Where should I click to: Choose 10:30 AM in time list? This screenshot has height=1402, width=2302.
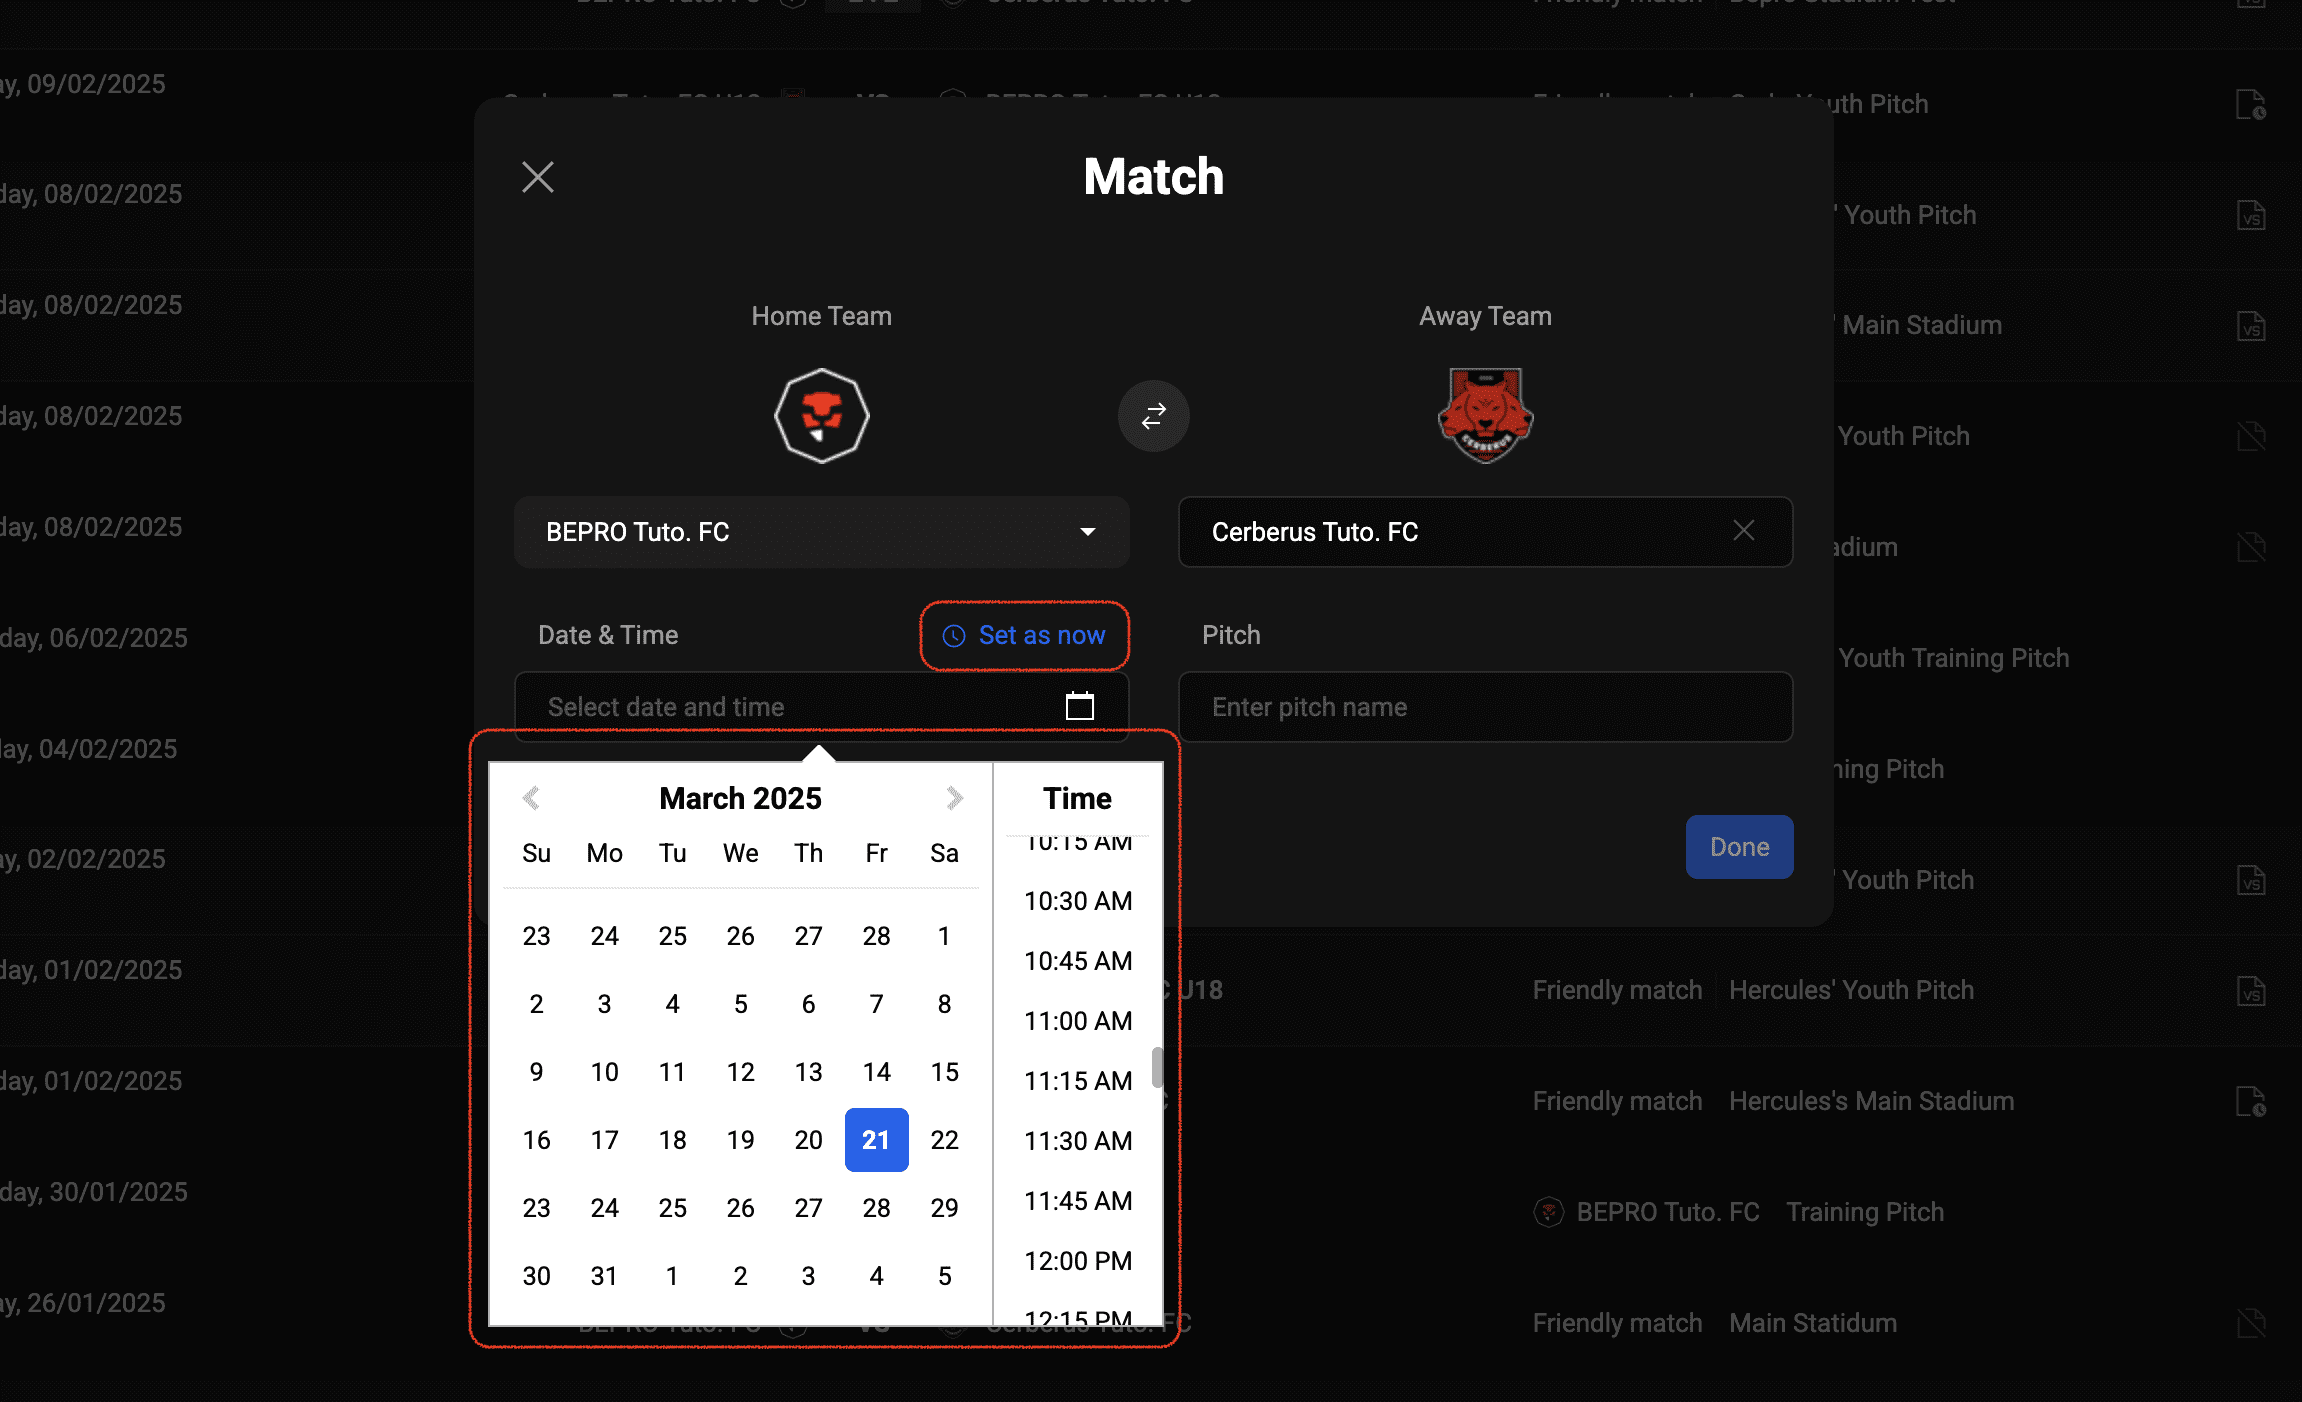coord(1078,901)
